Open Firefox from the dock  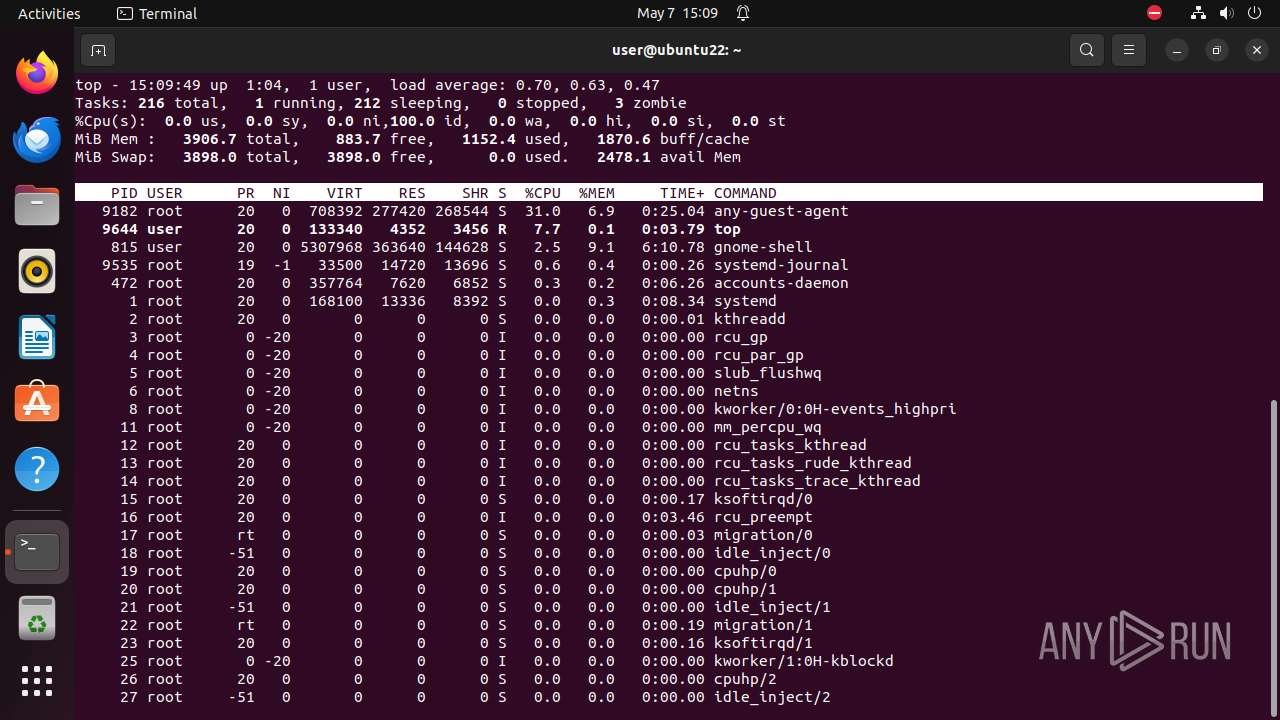click(37, 74)
